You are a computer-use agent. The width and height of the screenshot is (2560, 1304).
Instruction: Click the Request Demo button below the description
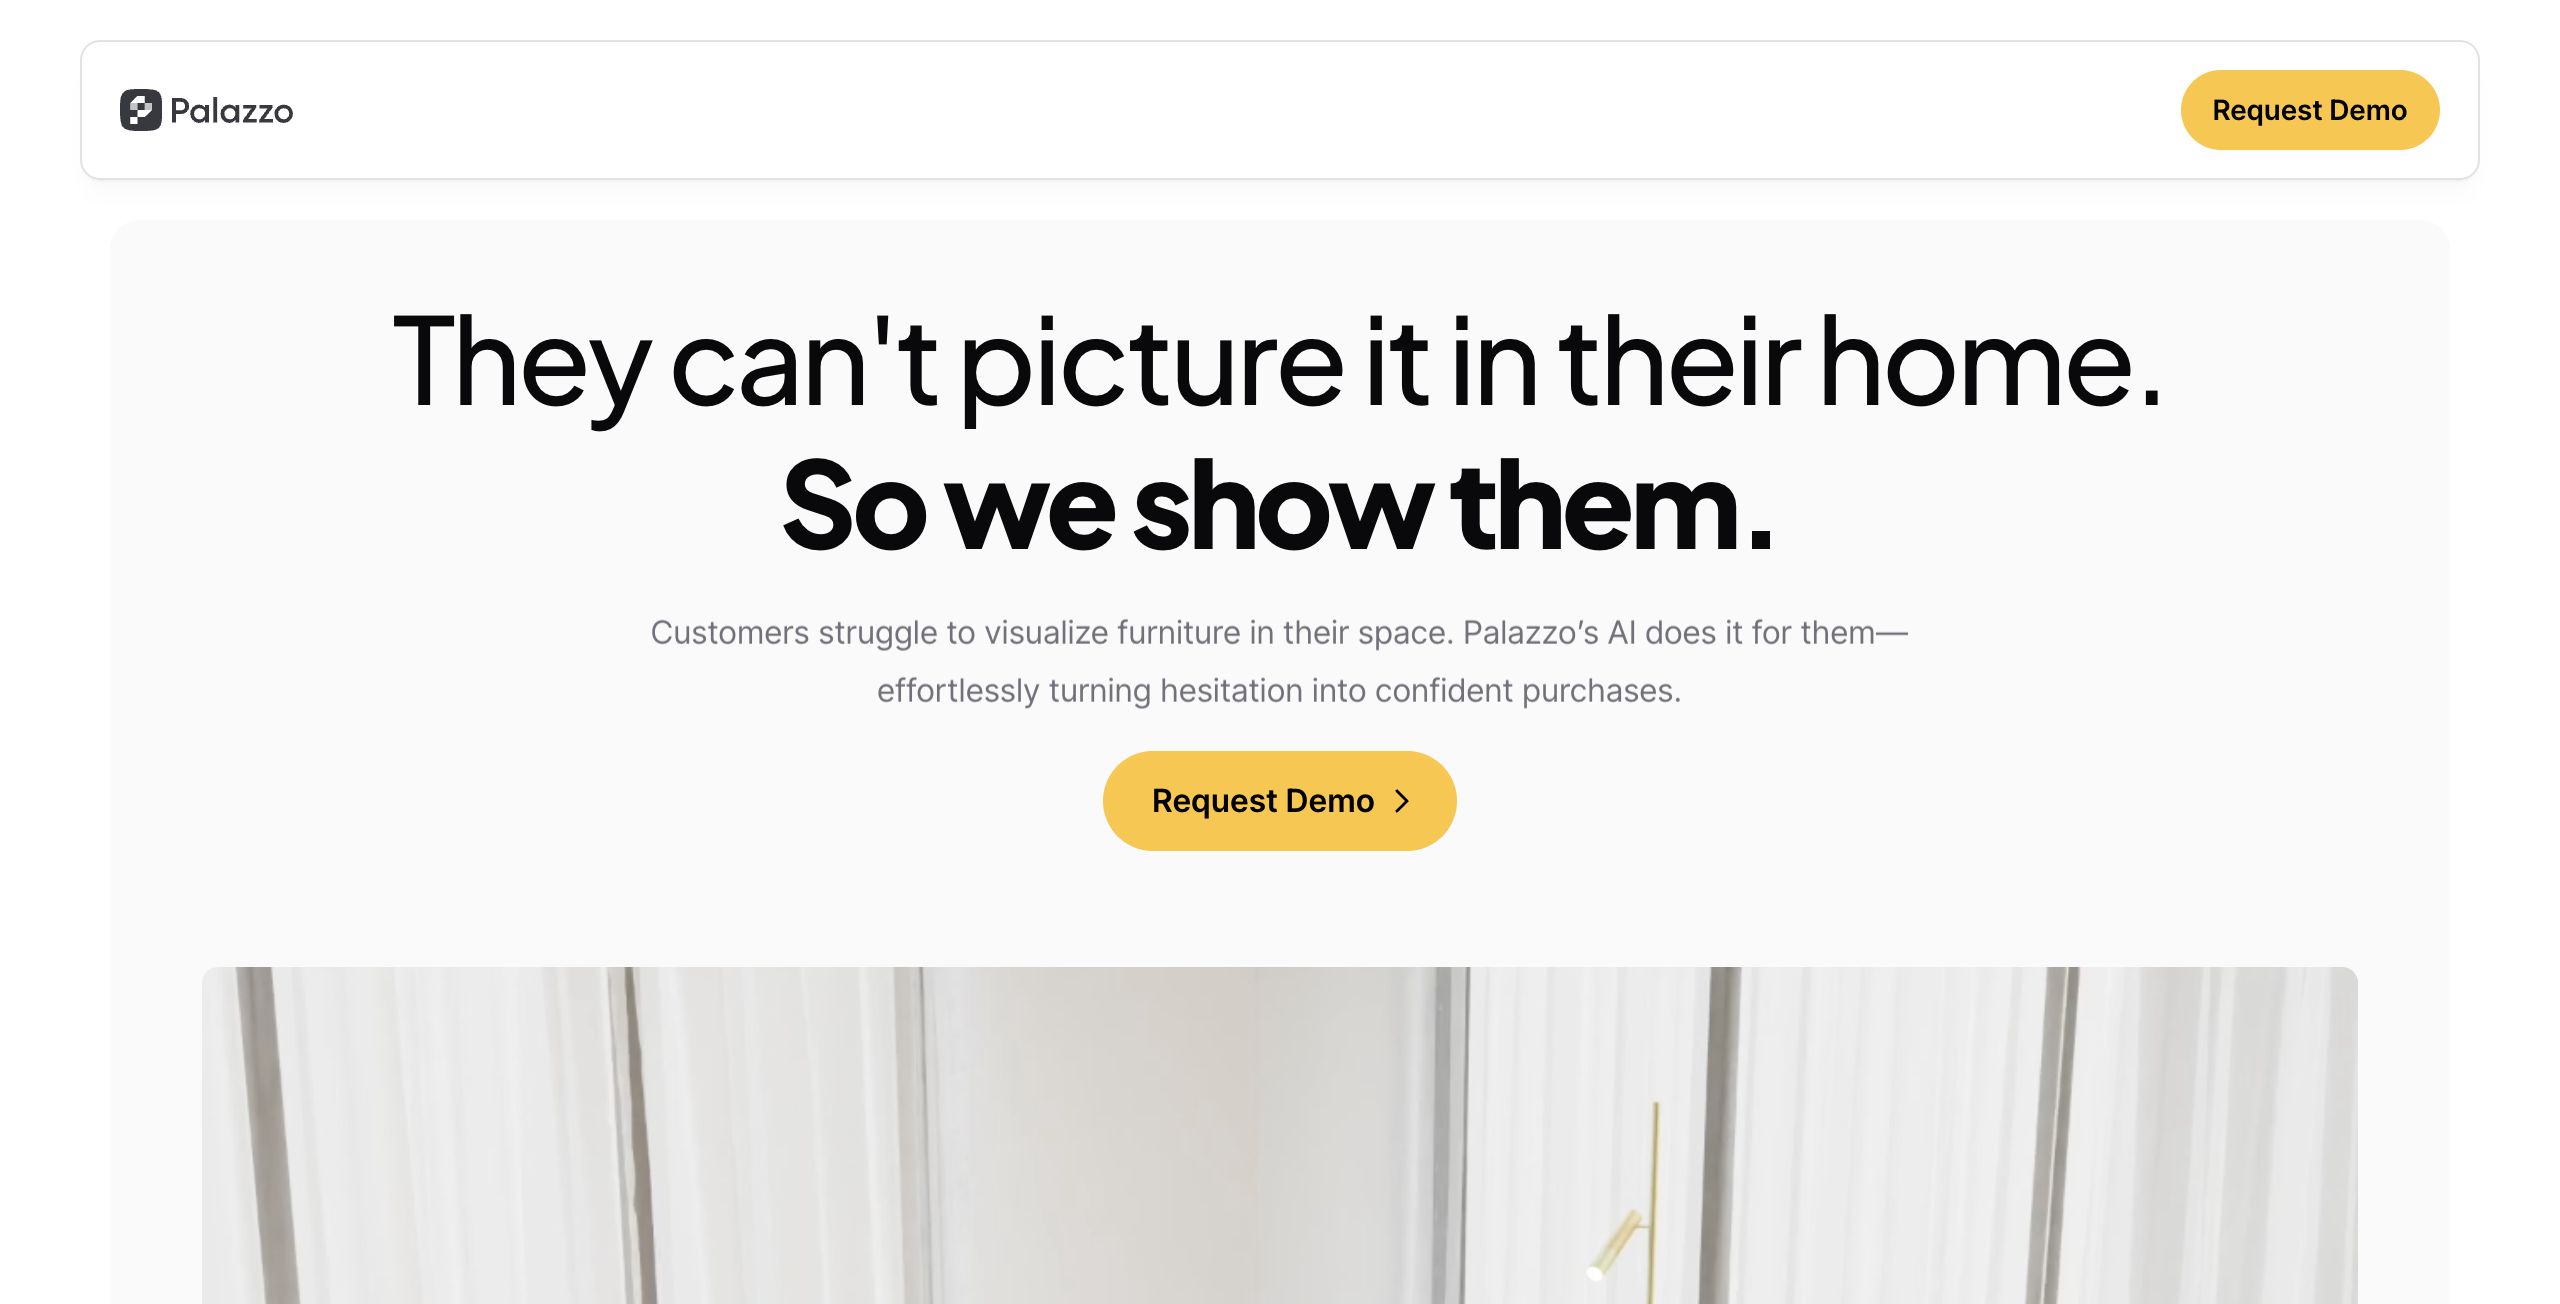(1279, 801)
